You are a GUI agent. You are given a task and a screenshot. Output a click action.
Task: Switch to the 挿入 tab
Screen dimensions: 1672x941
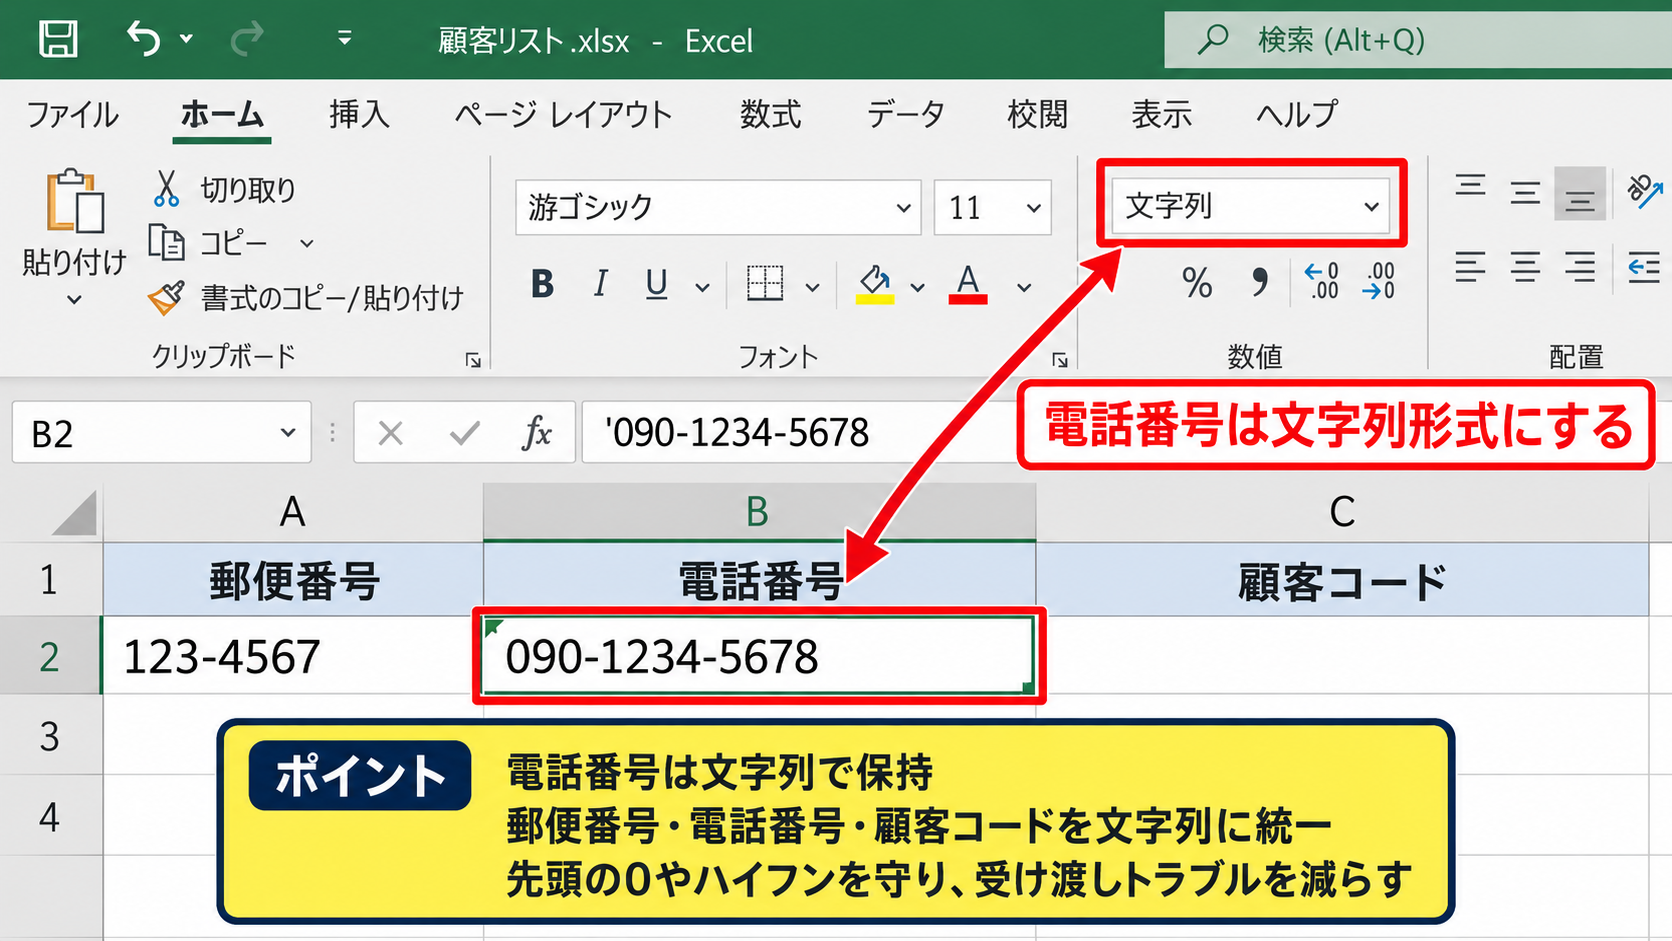pos(359,114)
